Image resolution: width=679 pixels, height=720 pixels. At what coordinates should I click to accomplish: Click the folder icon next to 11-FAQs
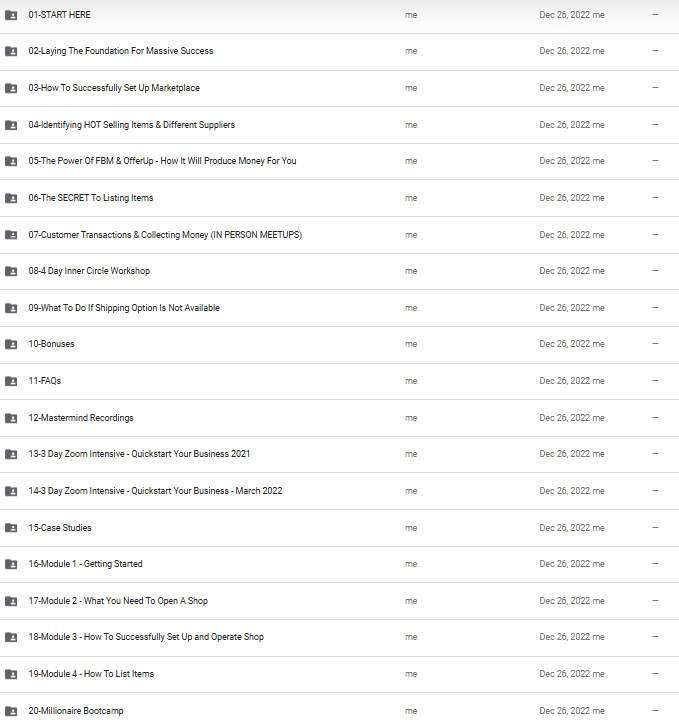(x=11, y=381)
